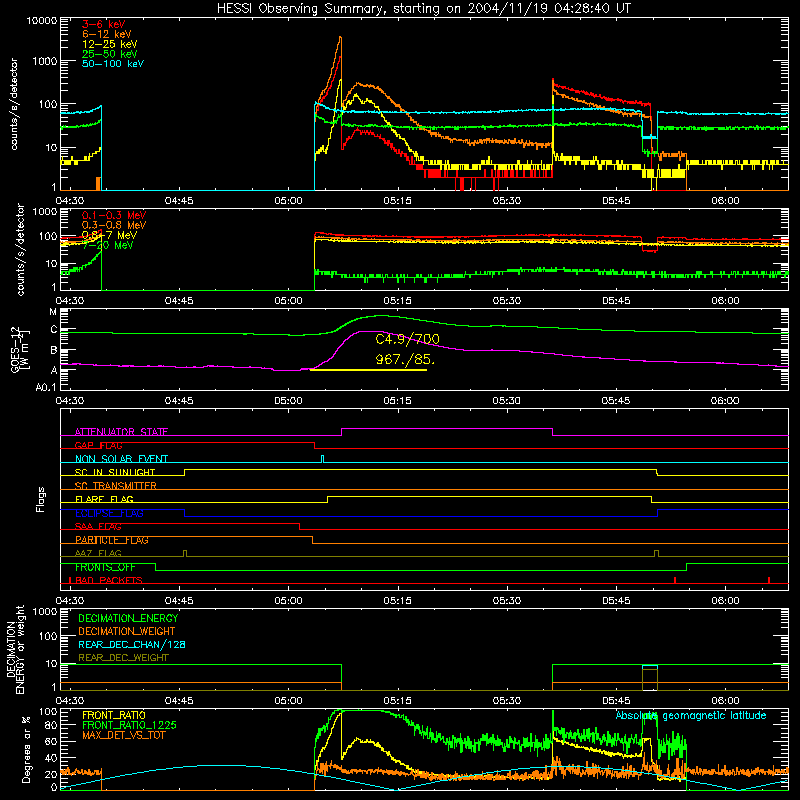Click the yellow flare duration bar in GOES panel
This screenshot has height=800, width=800.
coord(368,369)
